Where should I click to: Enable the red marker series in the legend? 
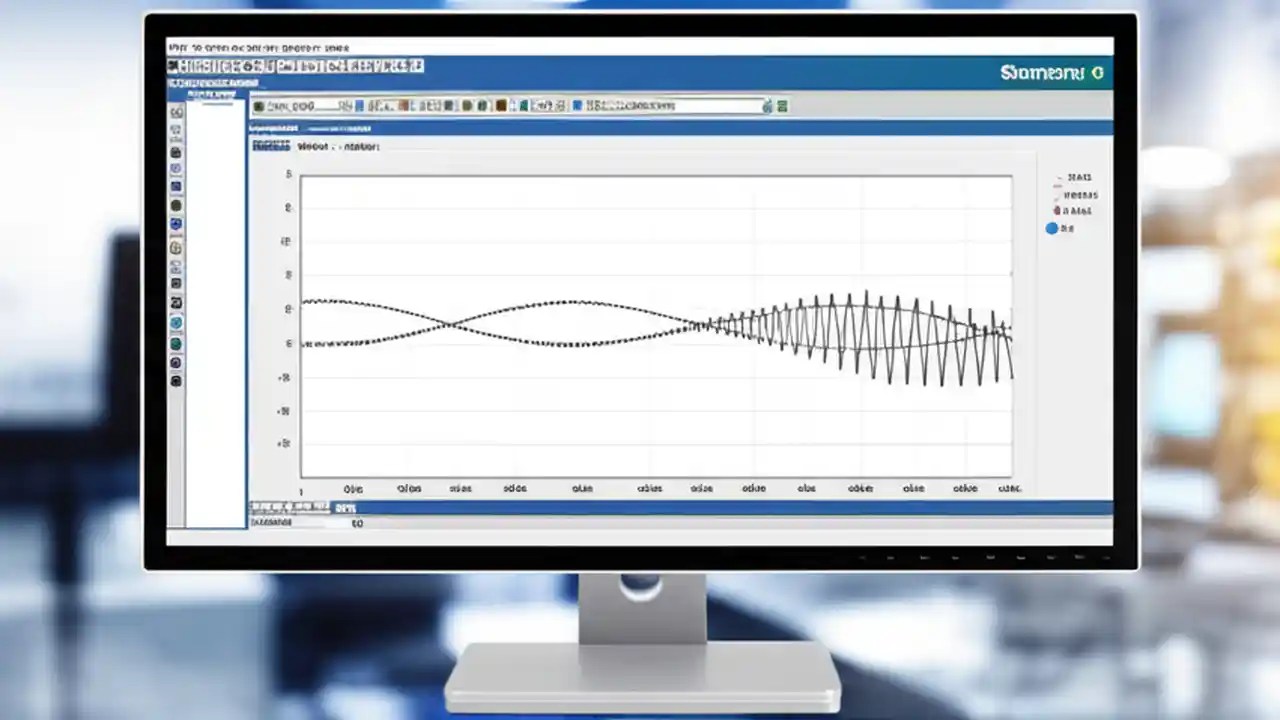(x=1057, y=211)
